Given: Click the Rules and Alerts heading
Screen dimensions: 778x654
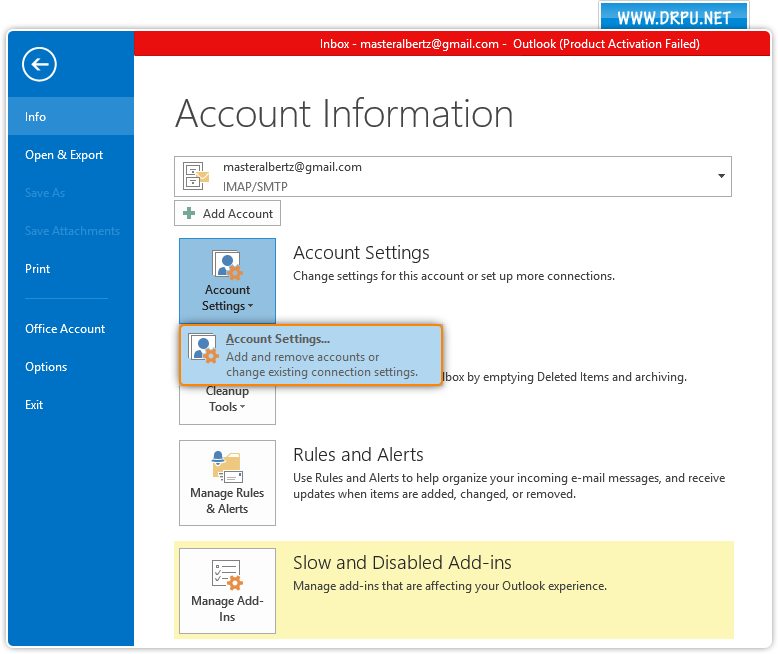Looking at the screenshot, I should point(358,455).
